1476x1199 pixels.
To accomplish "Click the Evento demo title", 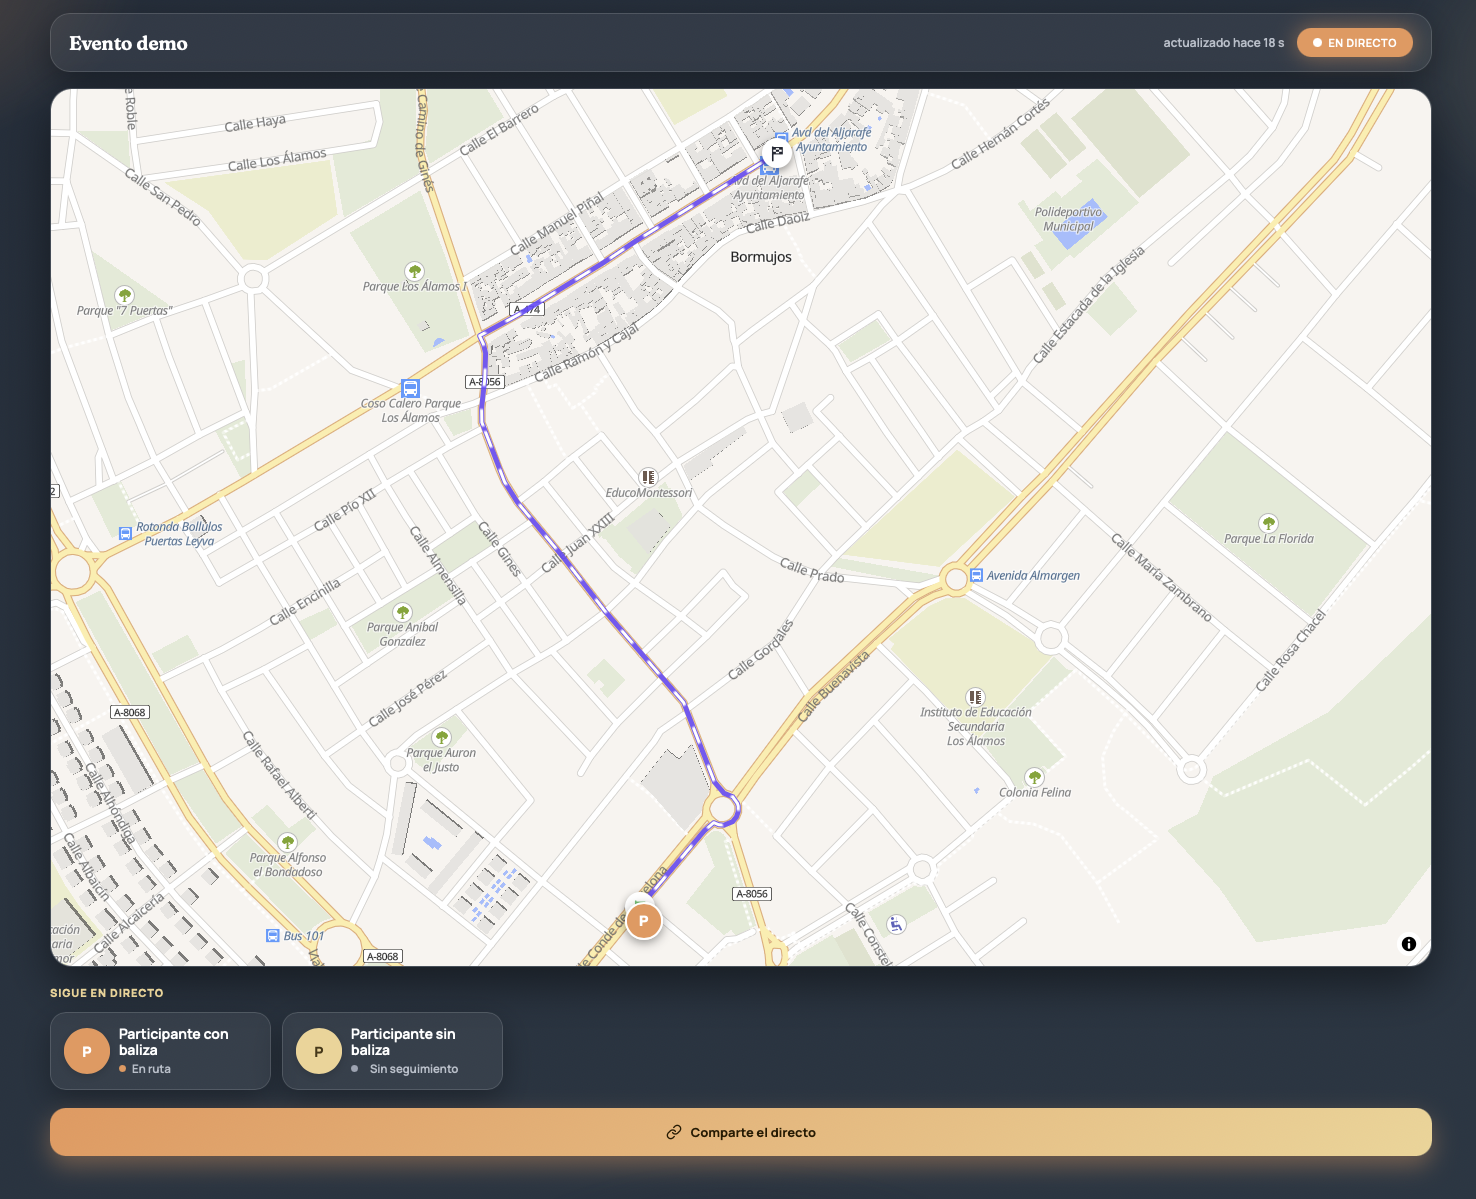I will tap(128, 43).
